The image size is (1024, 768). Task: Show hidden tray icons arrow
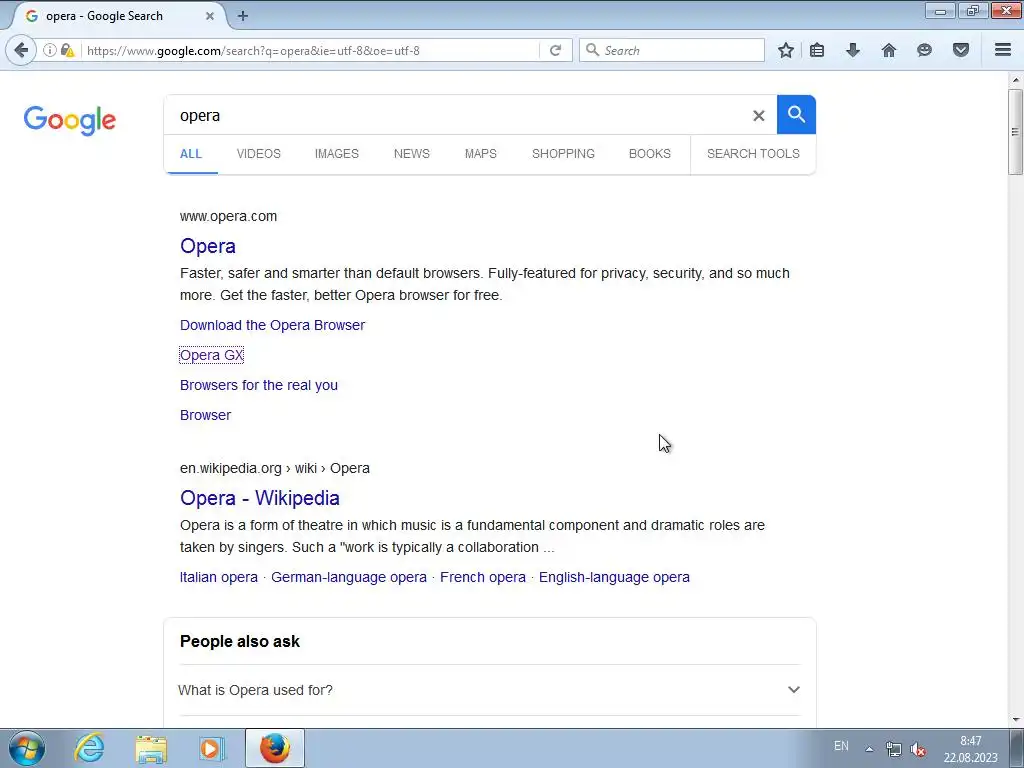869,749
